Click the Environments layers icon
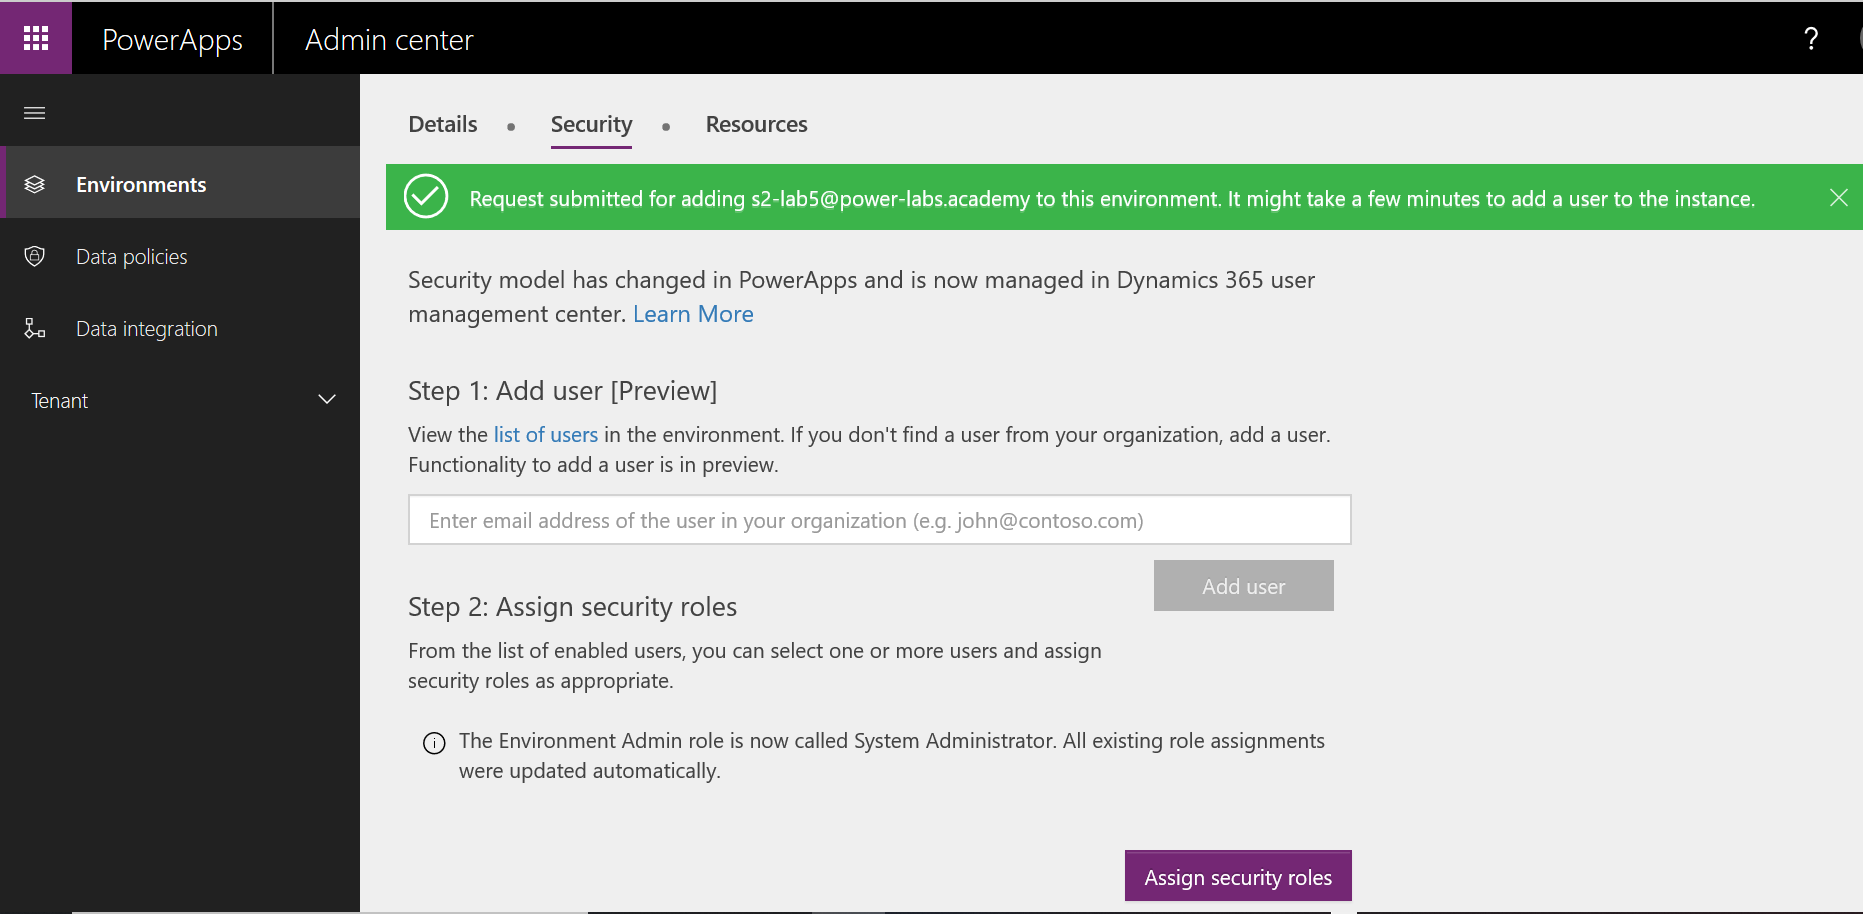The image size is (1863, 914). [x=35, y=184]
